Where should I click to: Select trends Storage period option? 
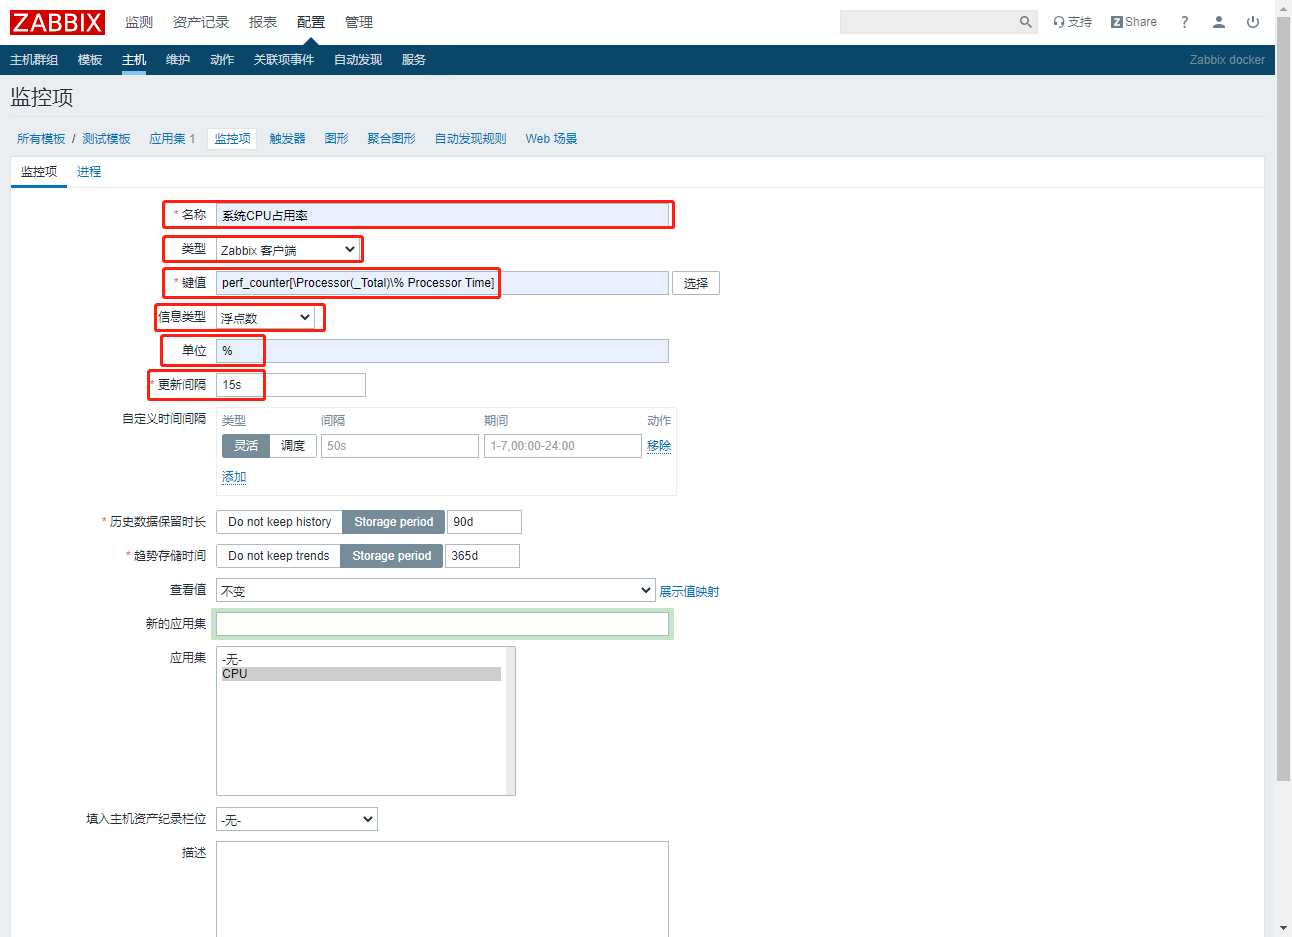tap(392, 556)
